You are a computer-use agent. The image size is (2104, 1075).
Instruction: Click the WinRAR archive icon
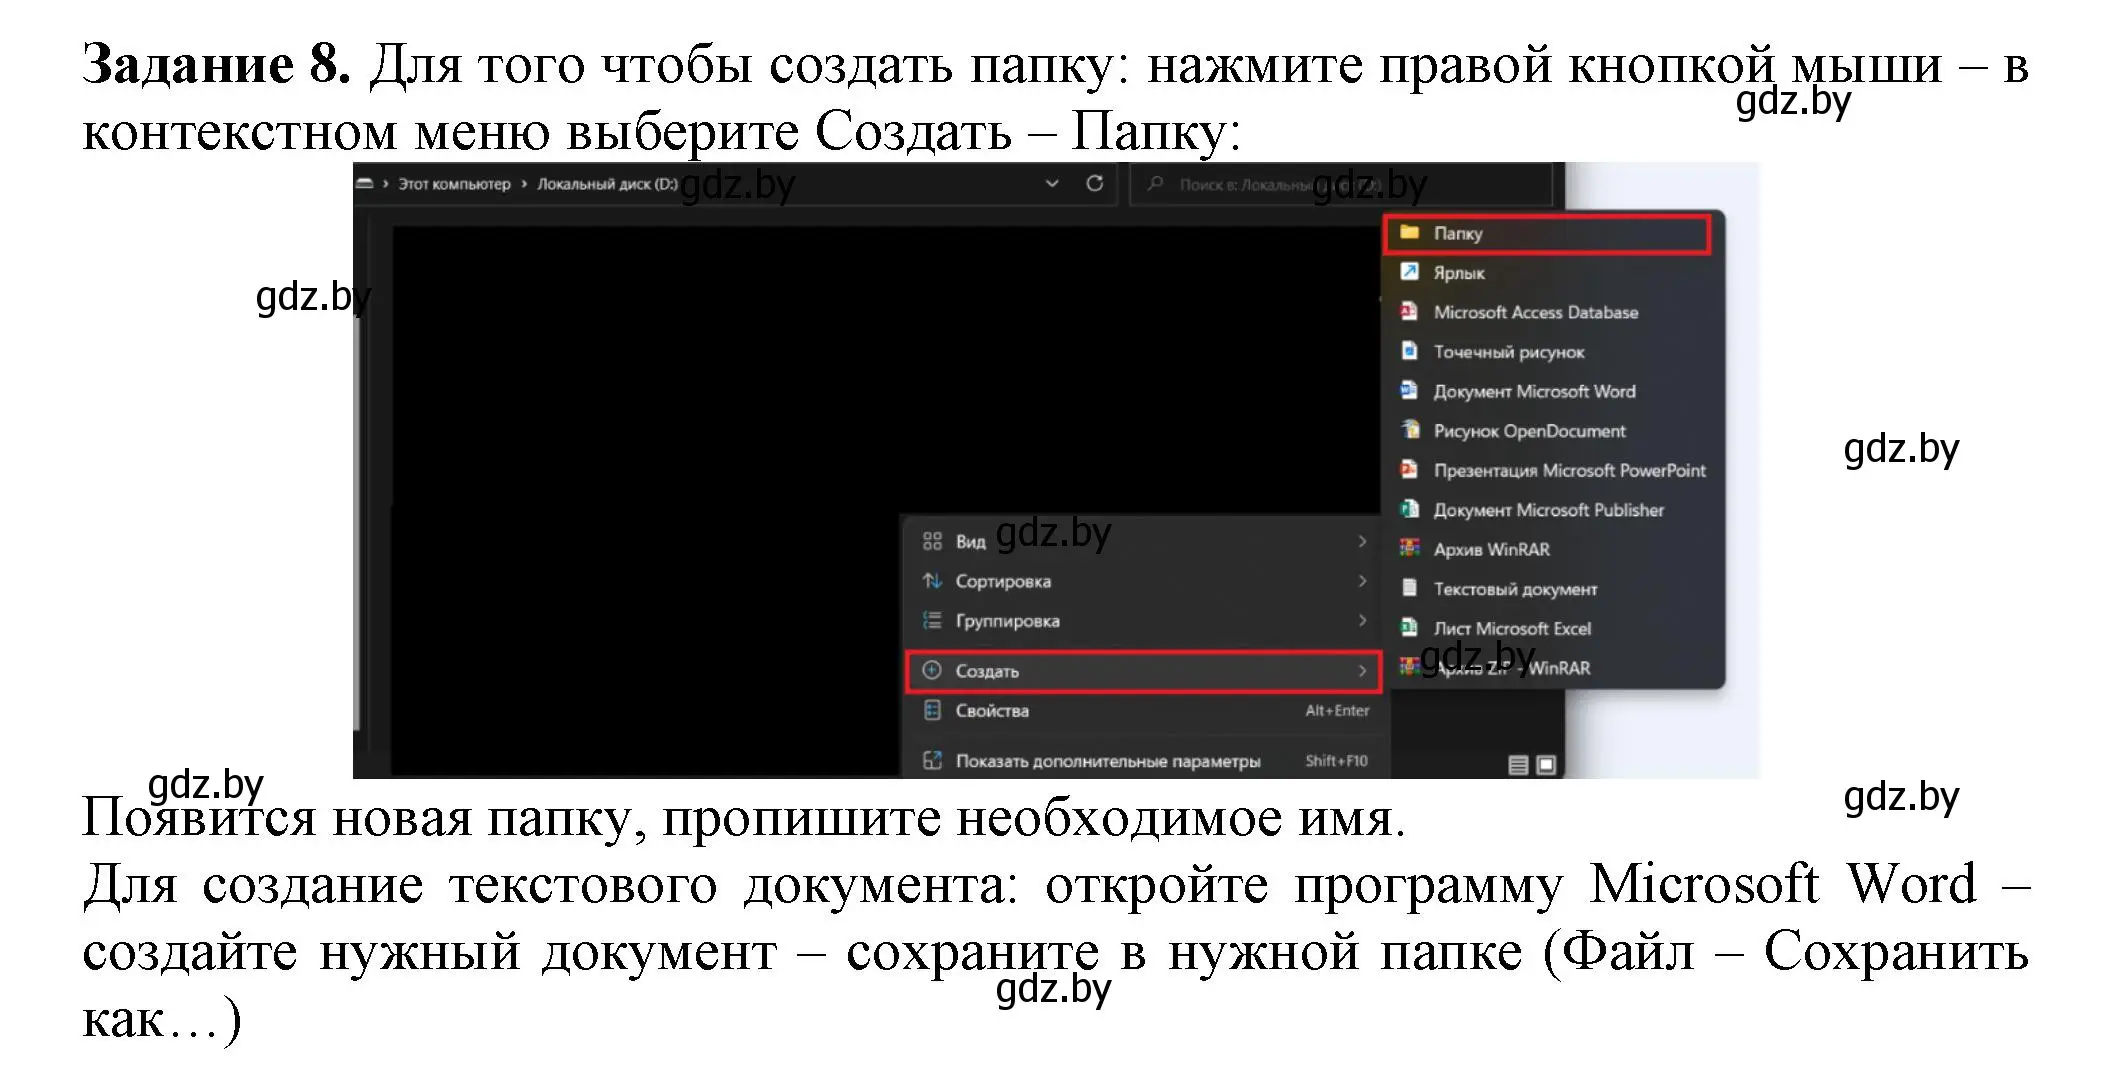[1410, 548]
